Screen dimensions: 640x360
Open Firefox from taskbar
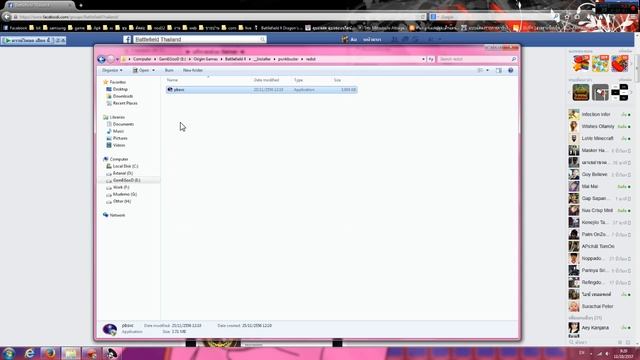click(x=50, y=353)
